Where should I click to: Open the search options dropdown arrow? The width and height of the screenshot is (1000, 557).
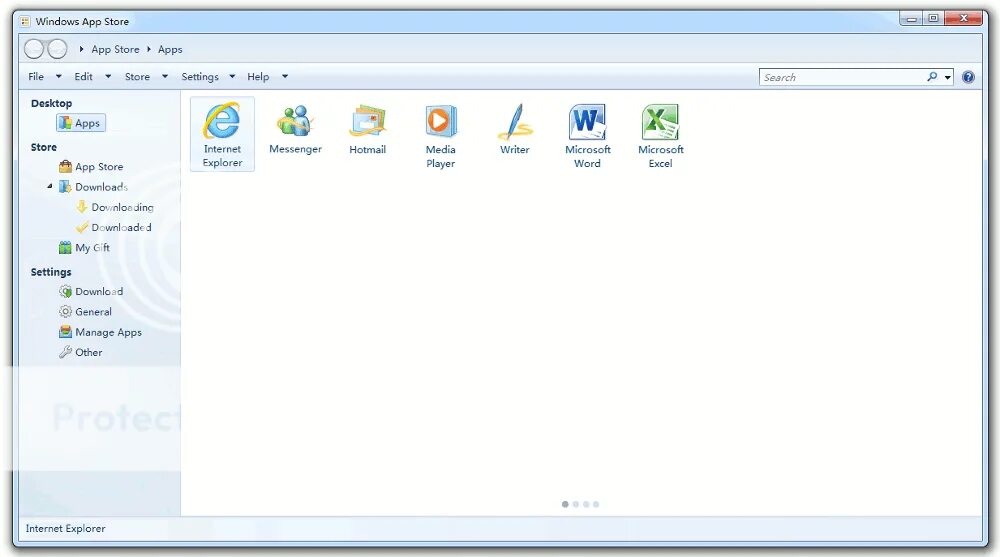point(948,77)
